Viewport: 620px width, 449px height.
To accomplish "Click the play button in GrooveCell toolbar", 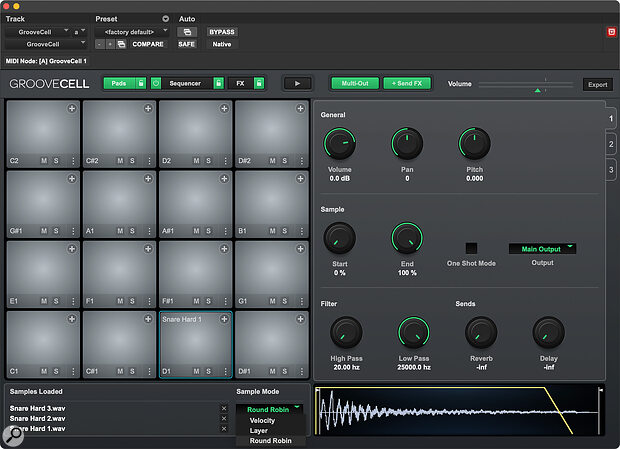I will click(x=297, y=85).
